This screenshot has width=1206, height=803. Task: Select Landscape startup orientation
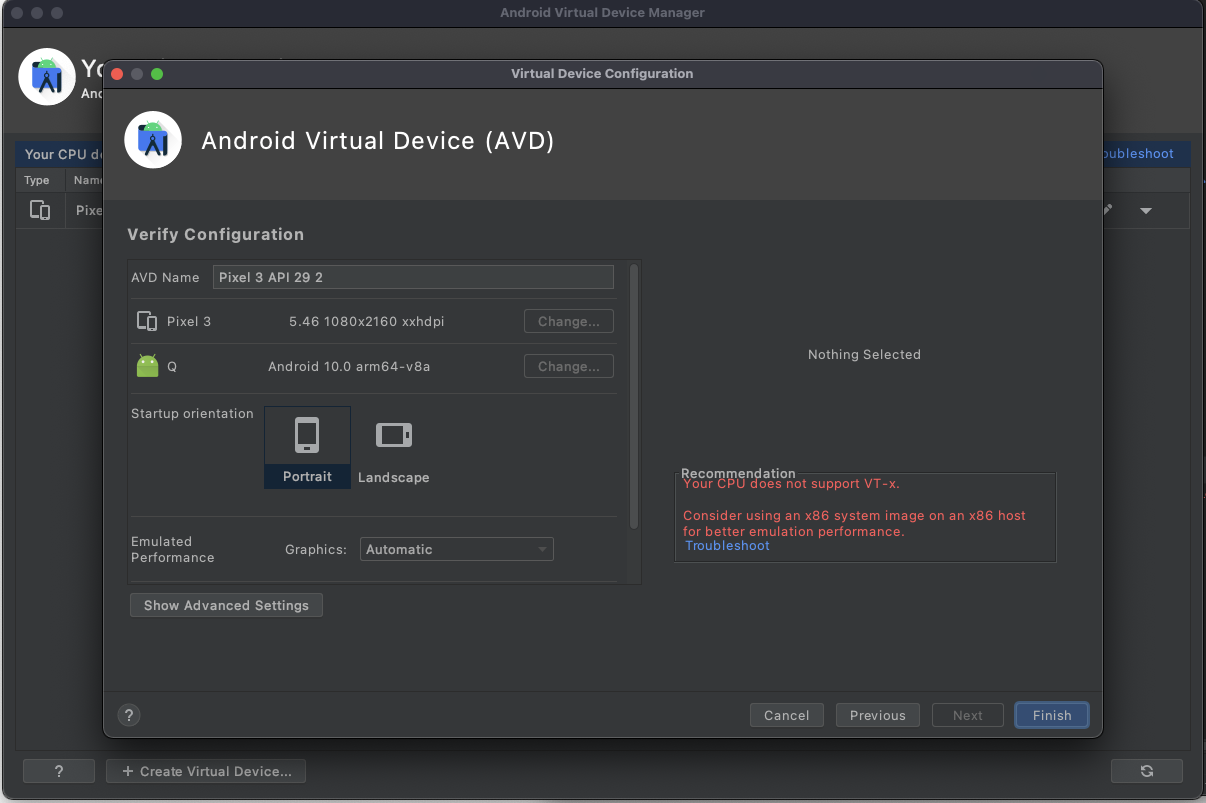tap(394, 447)
